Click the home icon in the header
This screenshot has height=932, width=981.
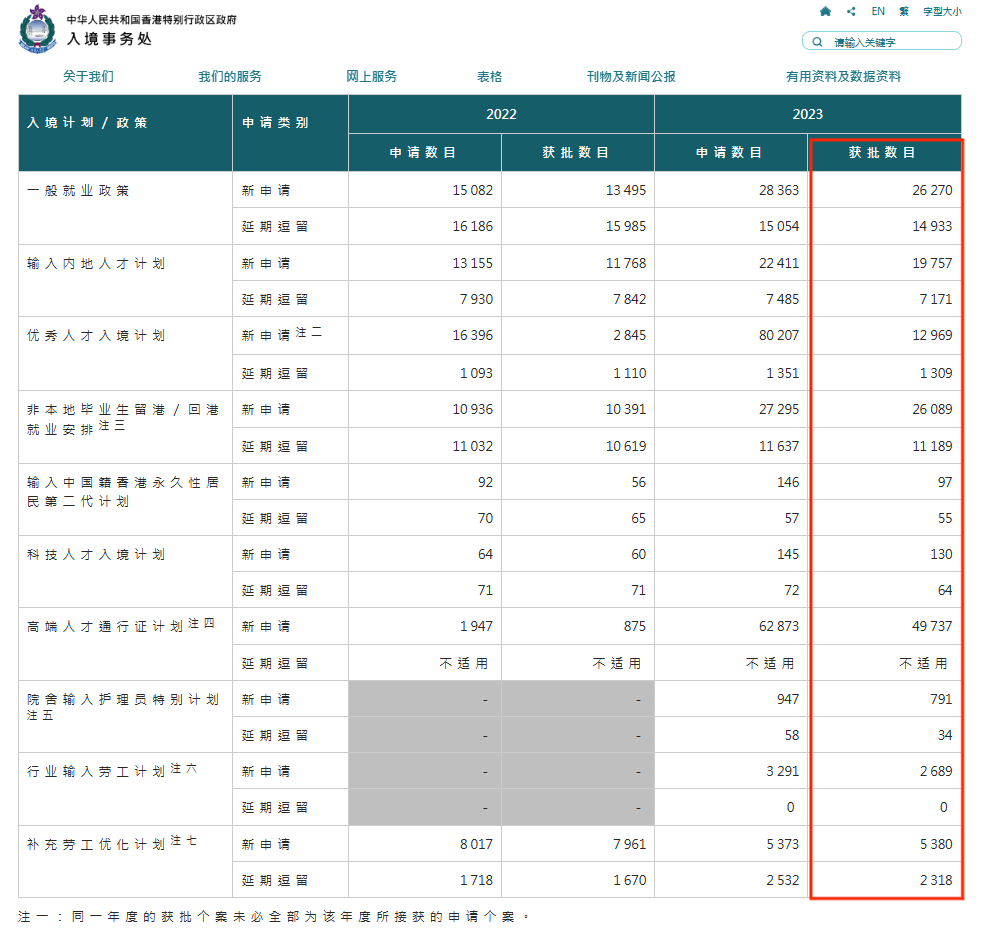click(x=825, y=11)
